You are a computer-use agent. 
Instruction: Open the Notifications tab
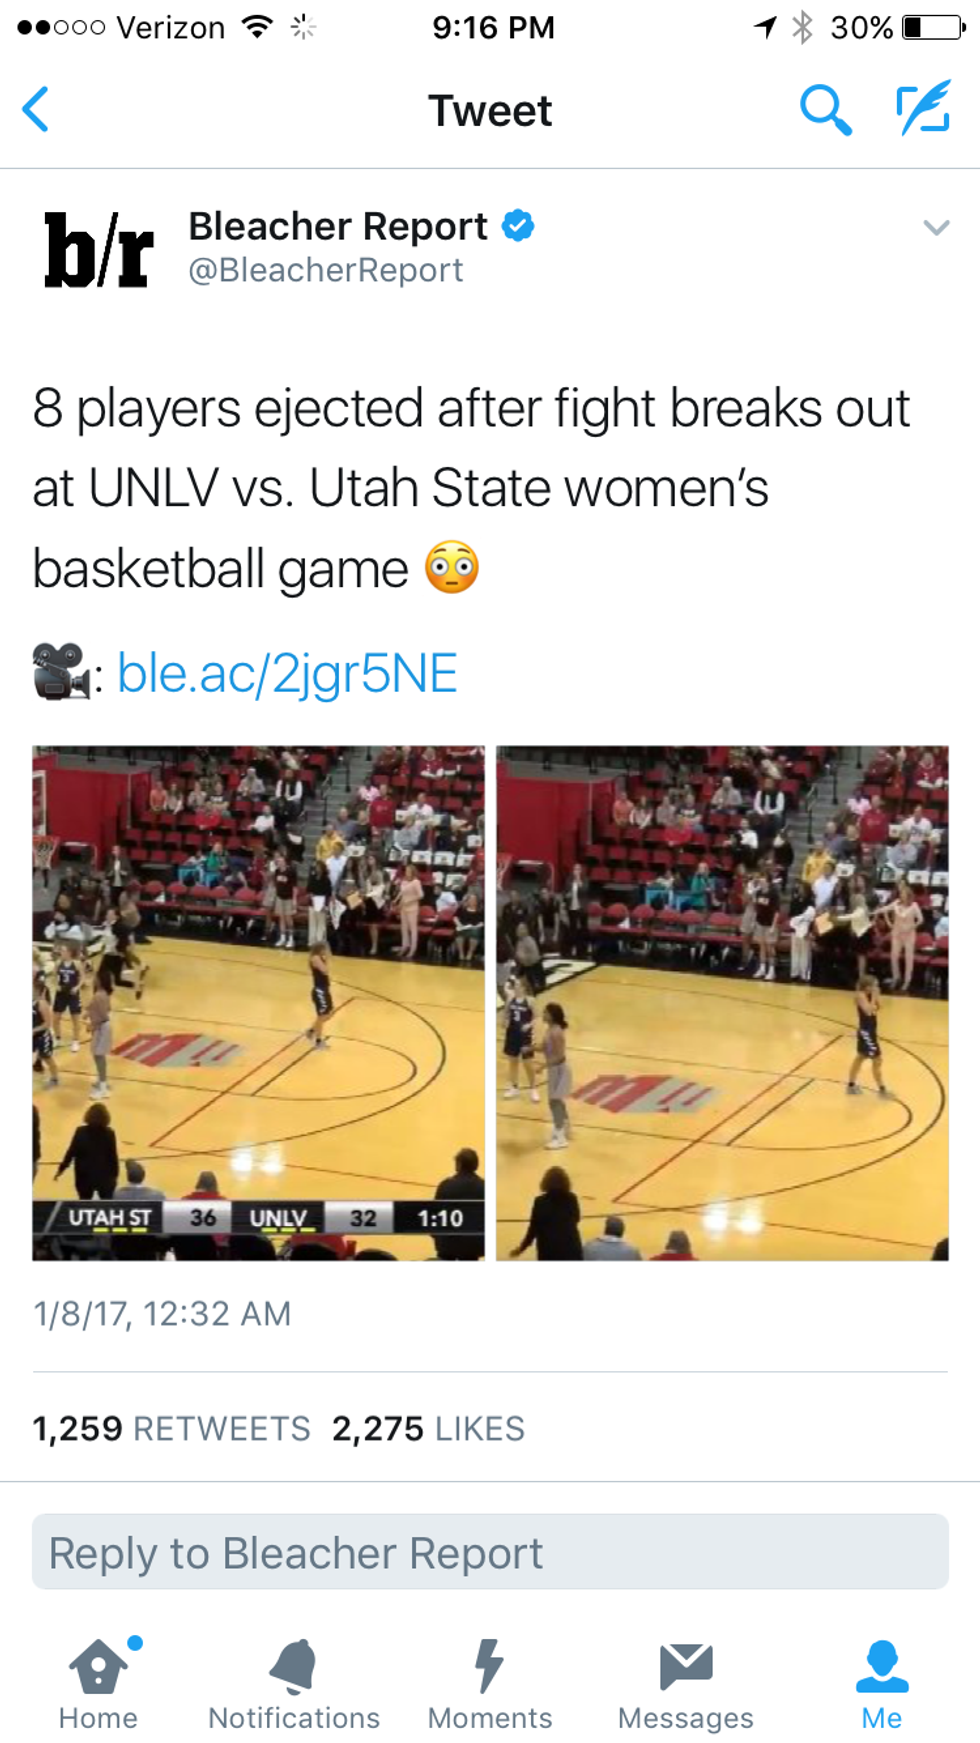click(x=294, y=1685)
